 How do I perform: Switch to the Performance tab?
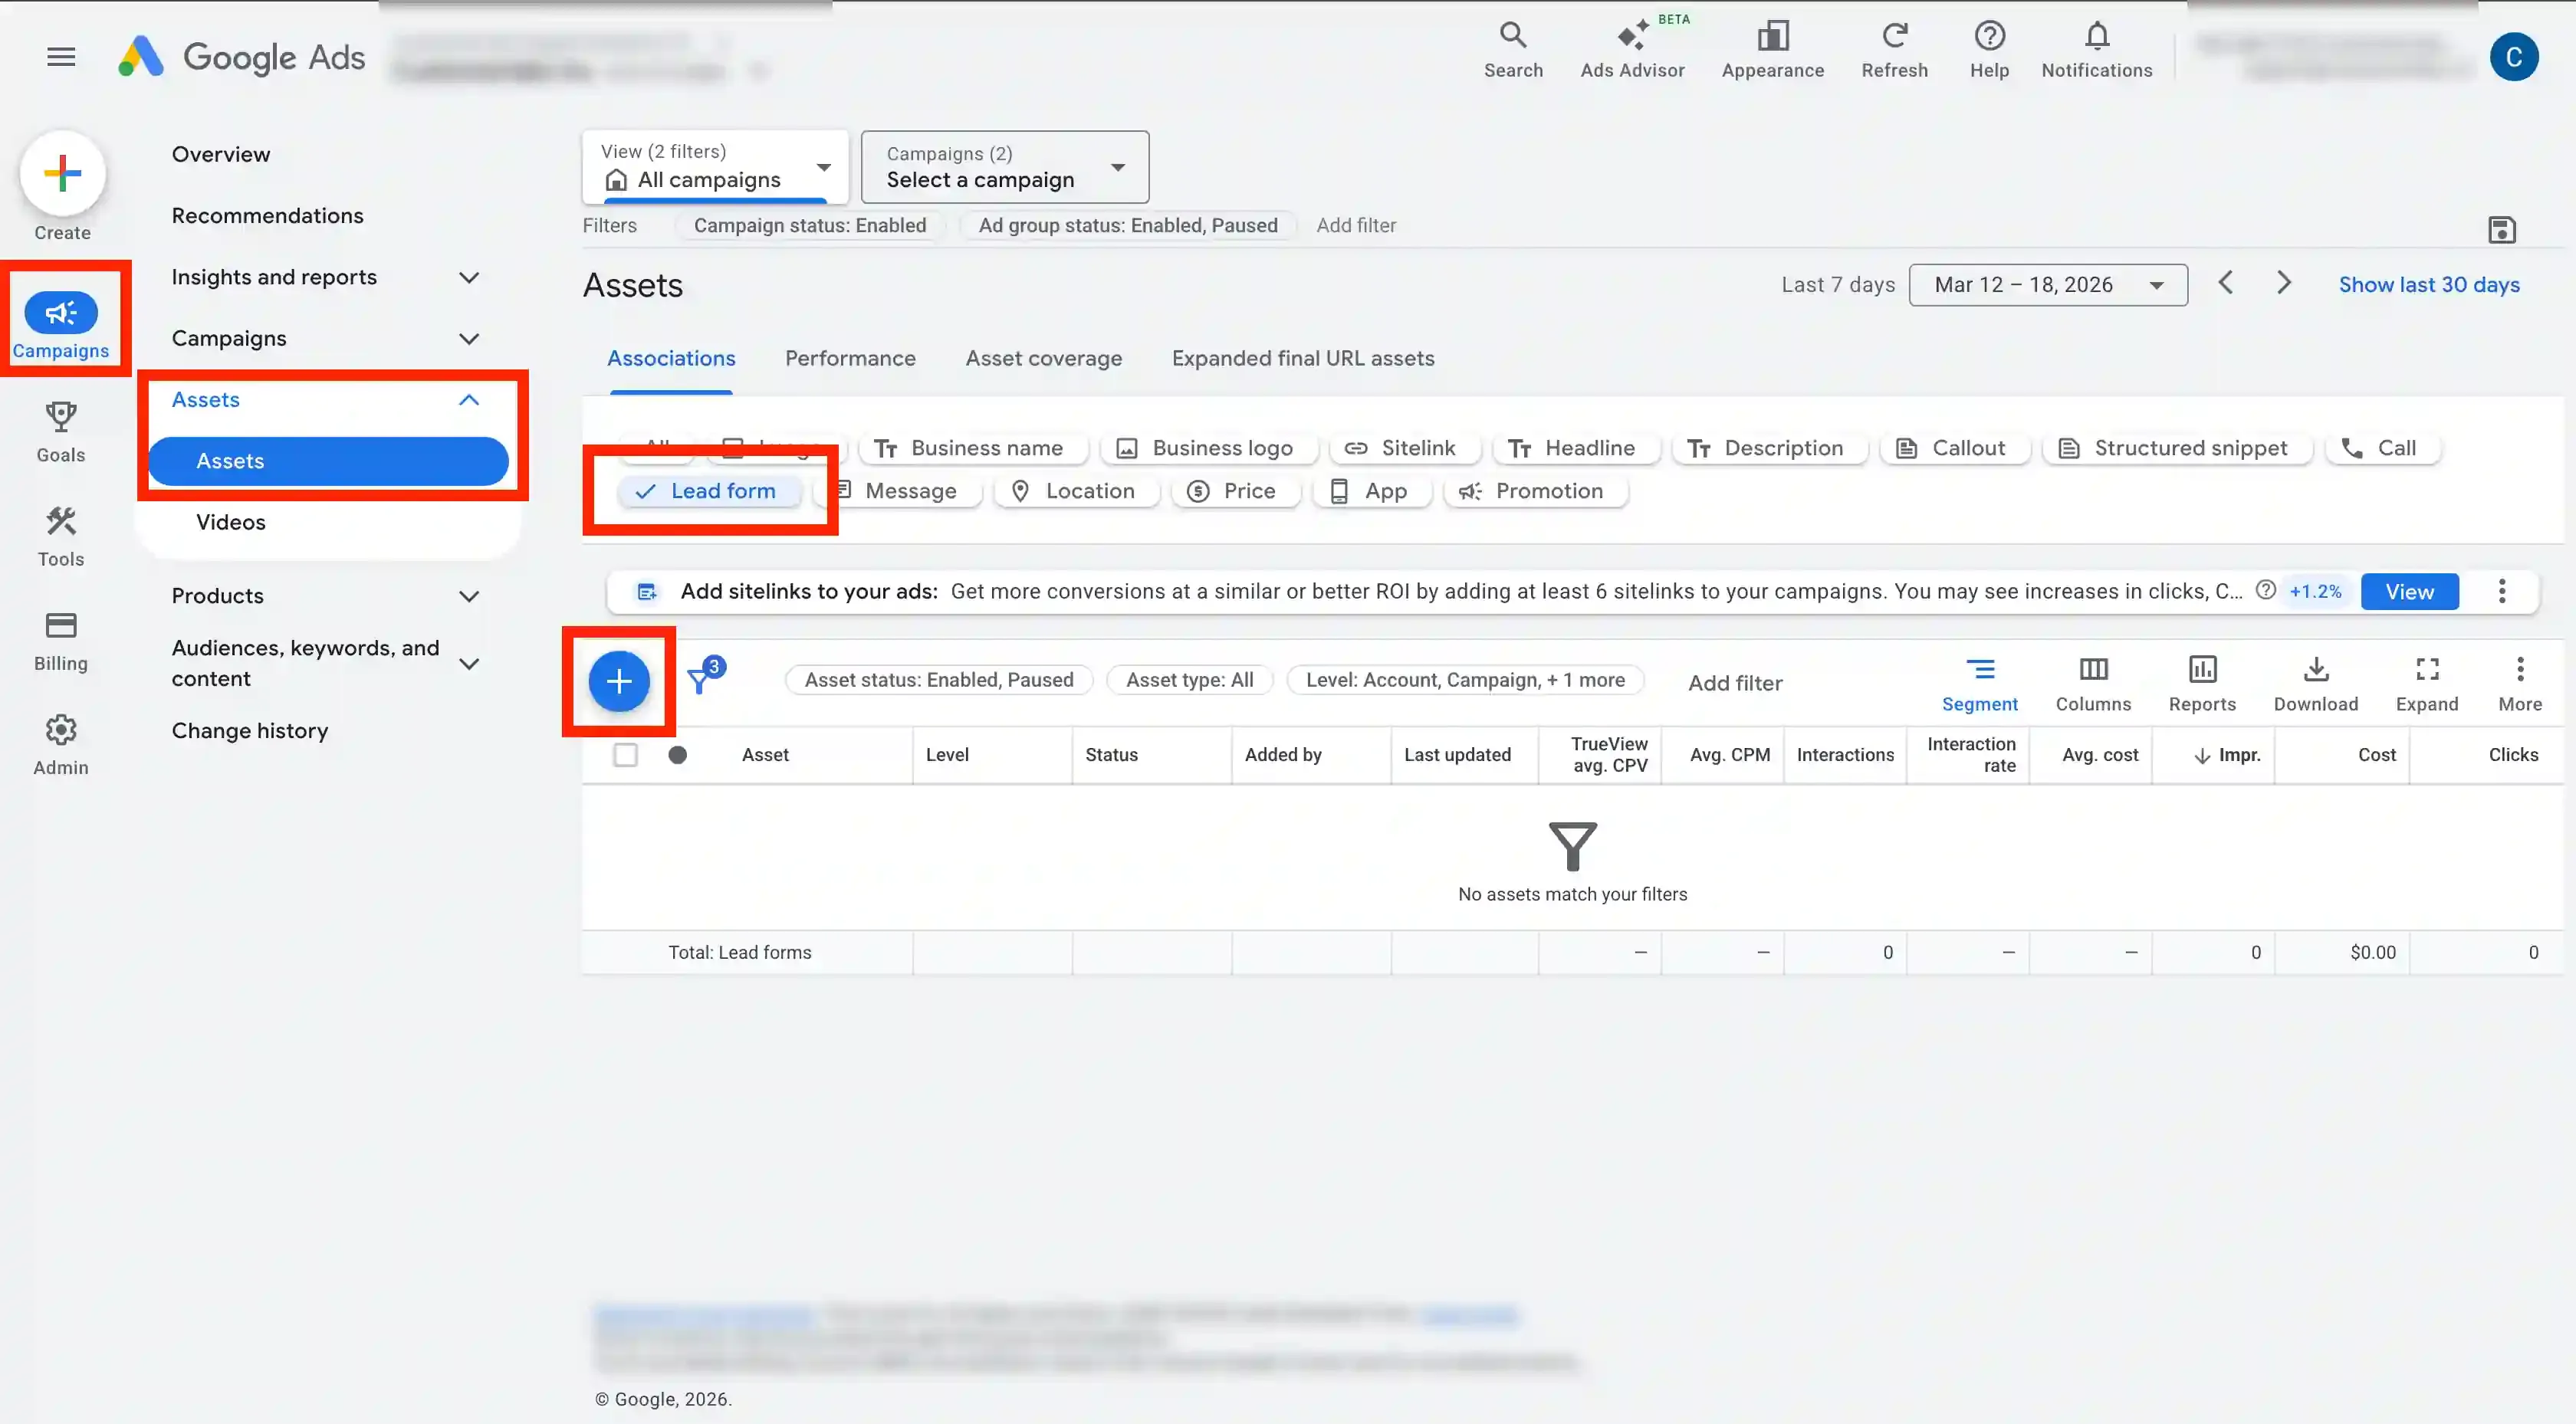point(850,358)
